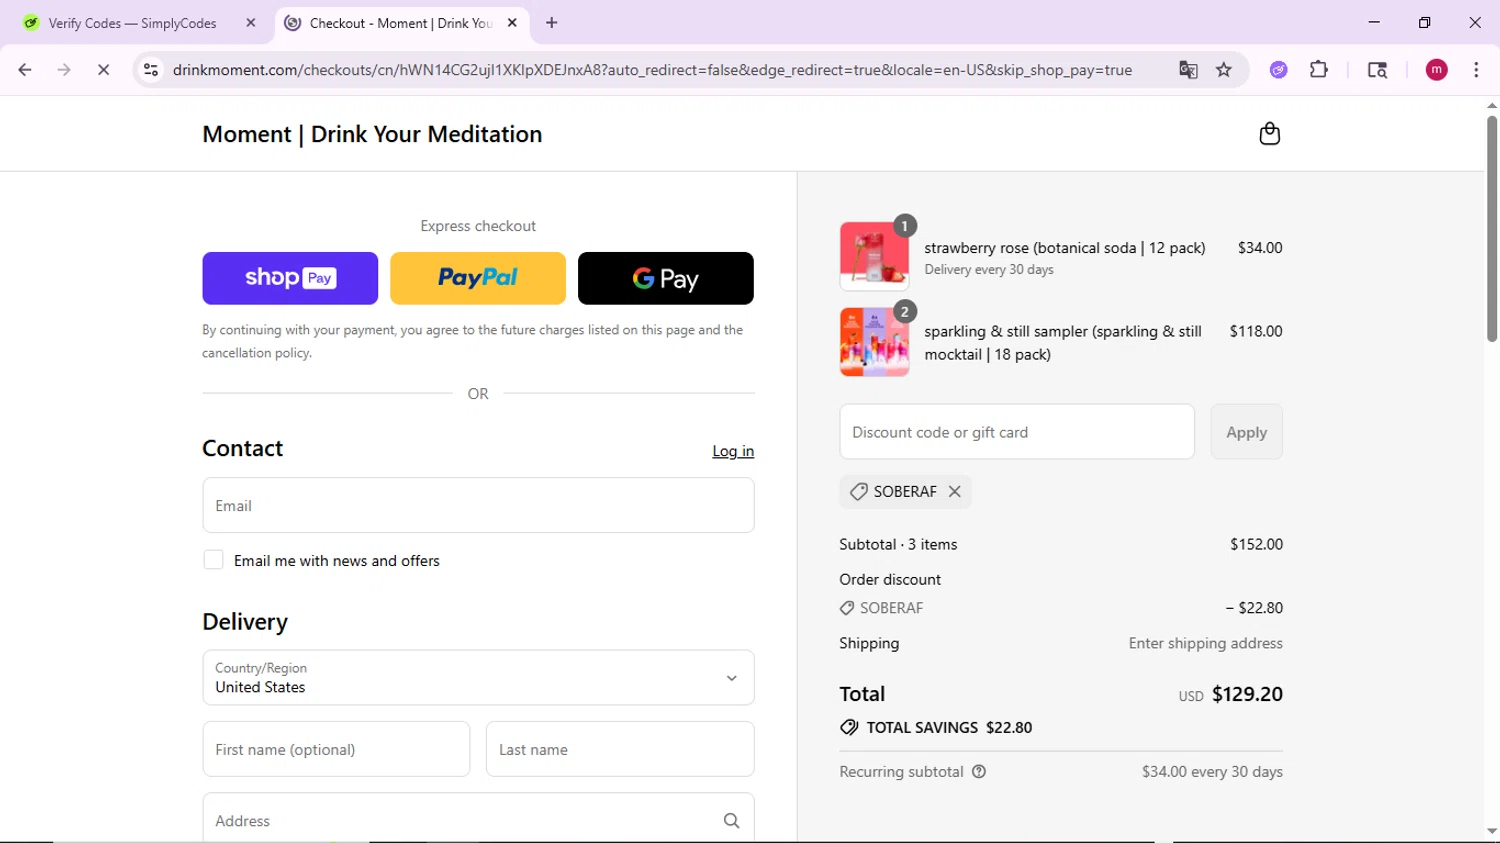Focus the Address input field
Viewport: 1500px width, 843px height.
click(x=478, y=819)
